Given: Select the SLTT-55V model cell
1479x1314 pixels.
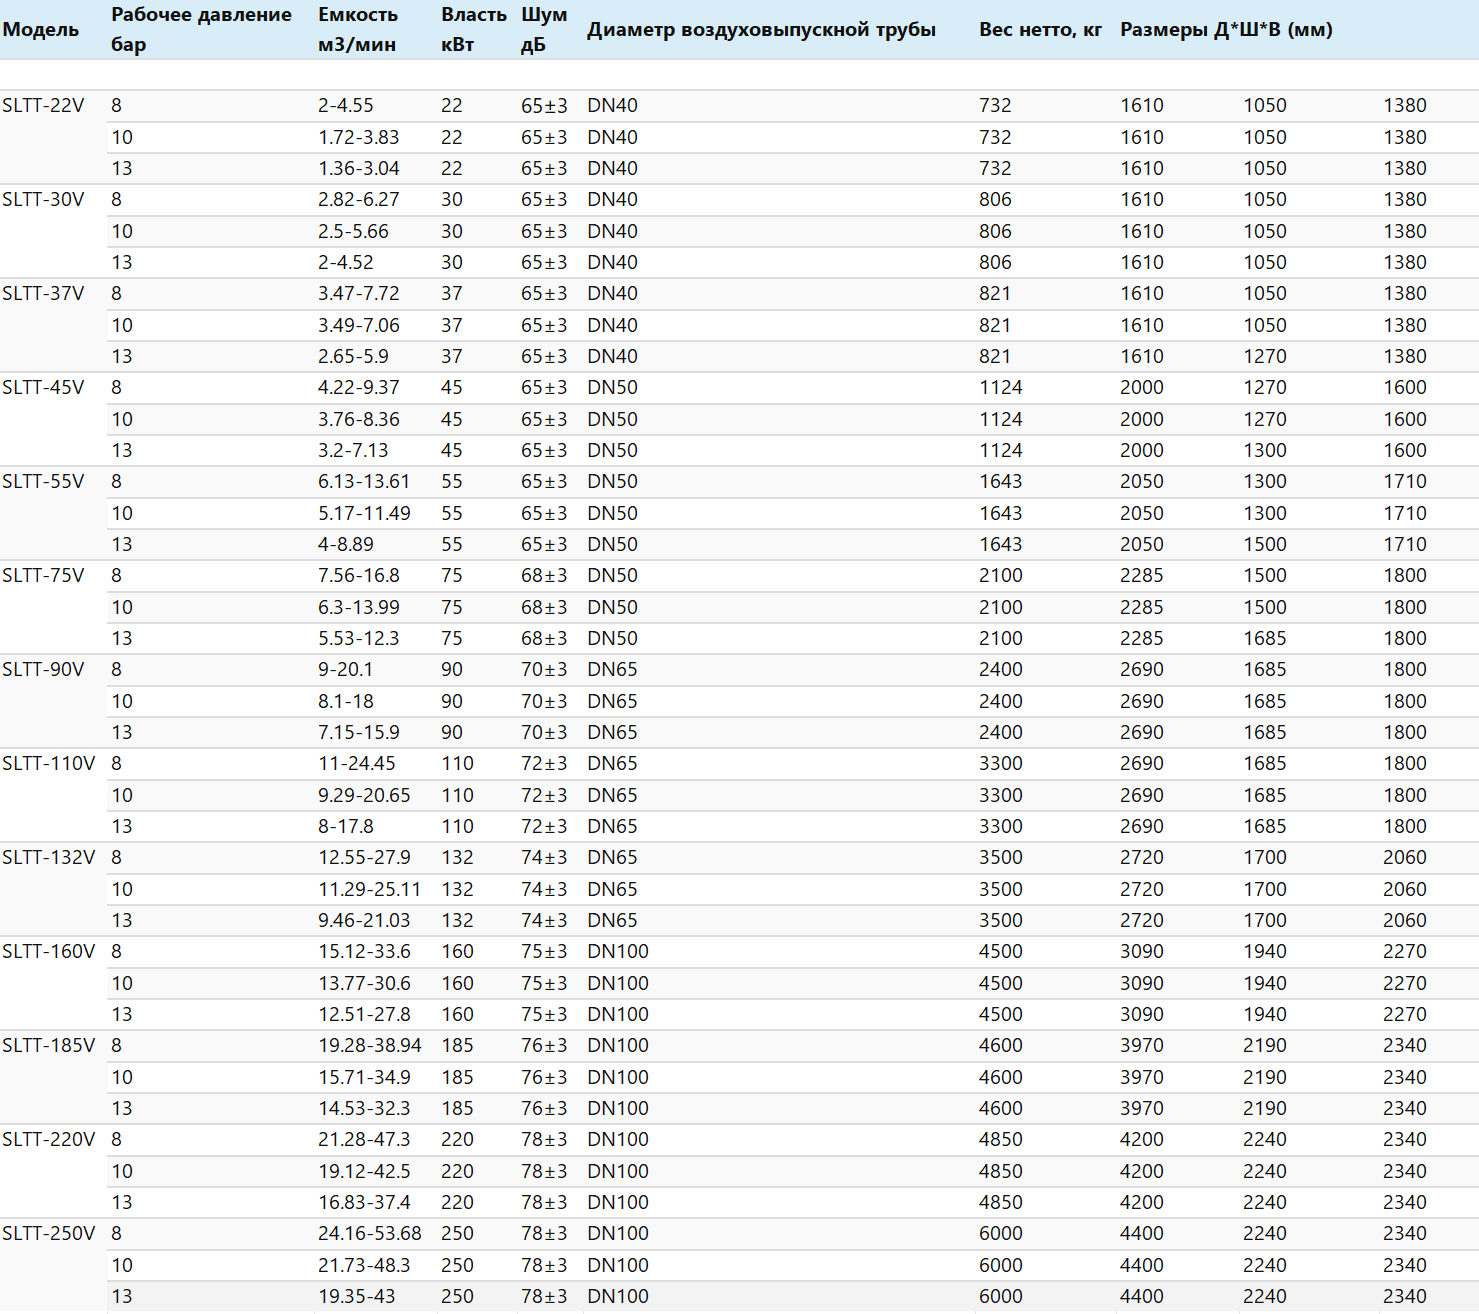Looking at the screenshot, I should tap(43, 482).
